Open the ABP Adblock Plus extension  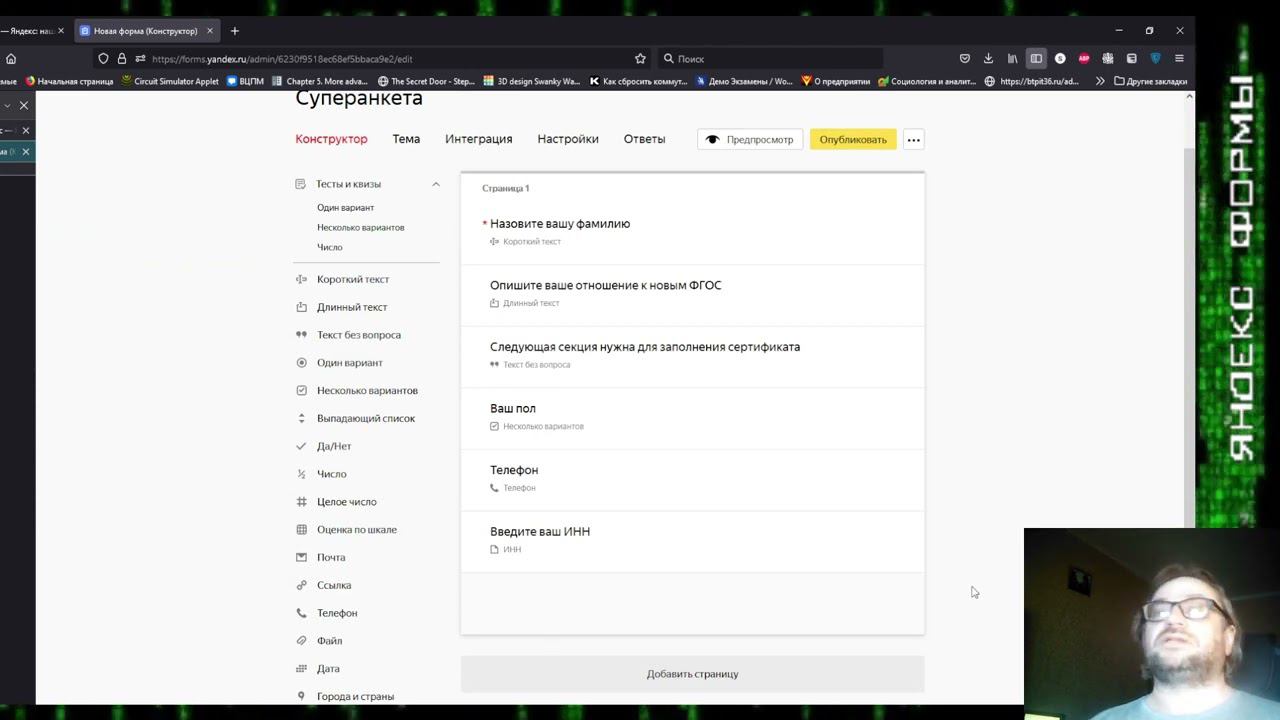point(1084,59)
